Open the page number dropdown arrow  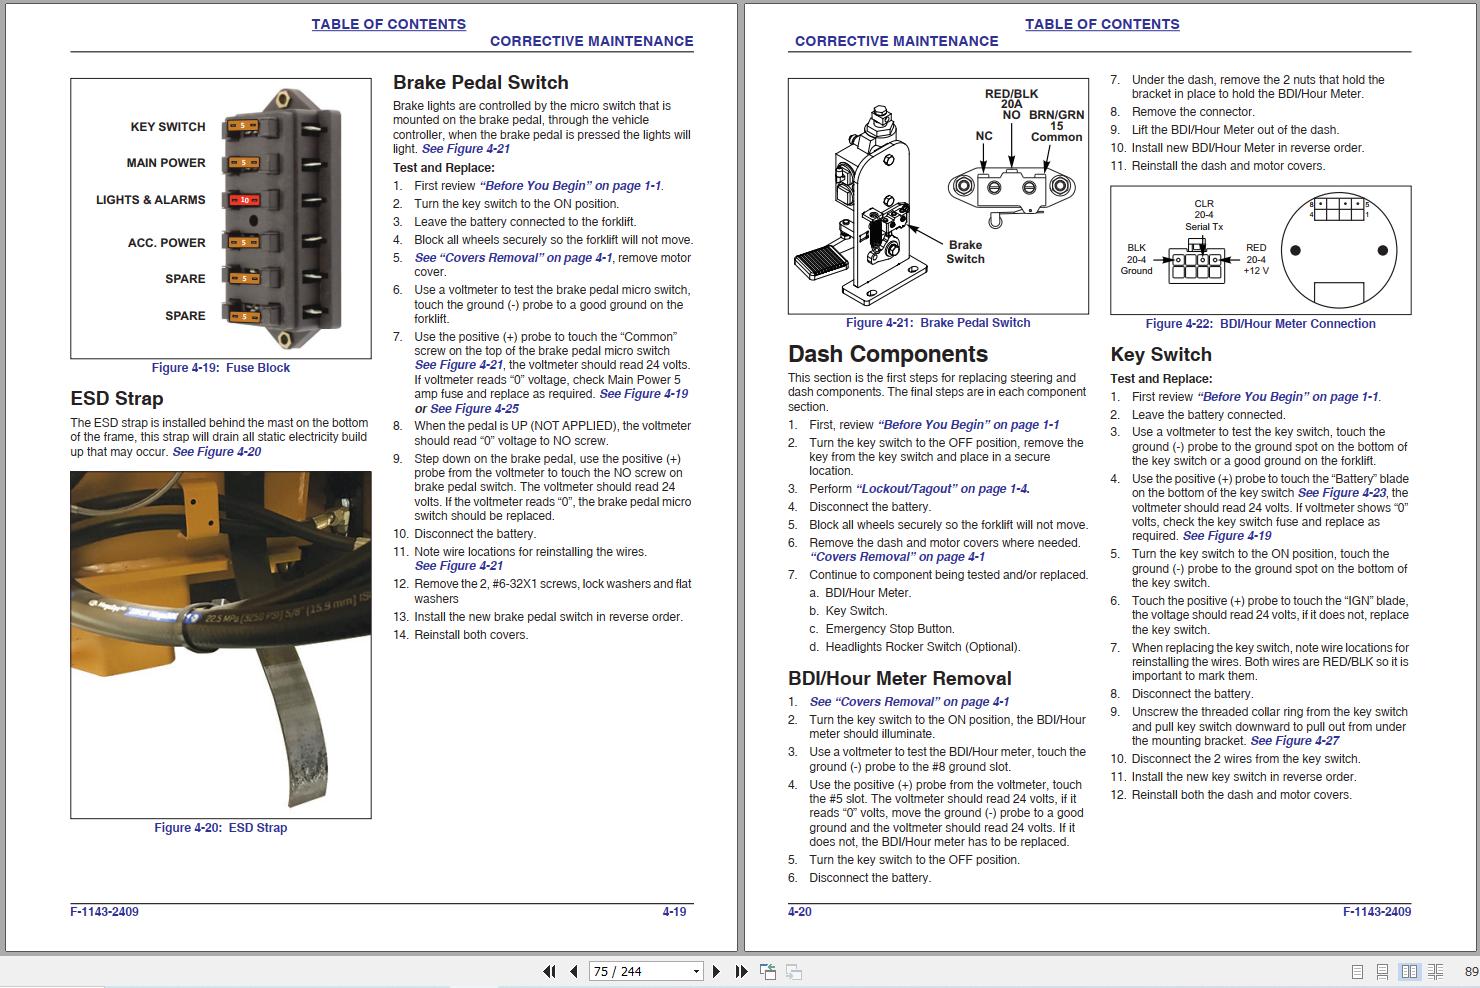[697, 971]
